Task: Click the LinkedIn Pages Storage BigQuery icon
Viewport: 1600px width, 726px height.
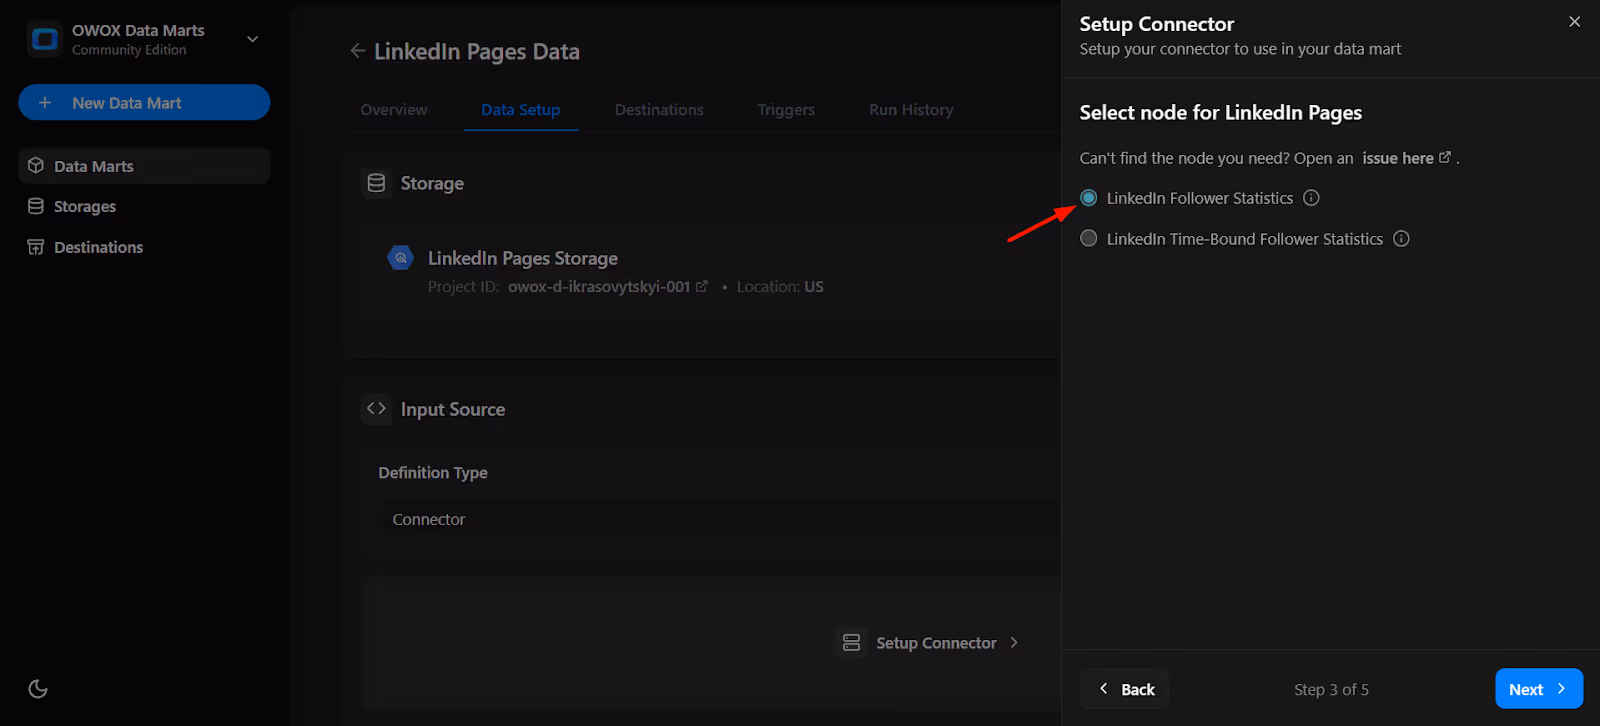Action: (x=401, y=258)
